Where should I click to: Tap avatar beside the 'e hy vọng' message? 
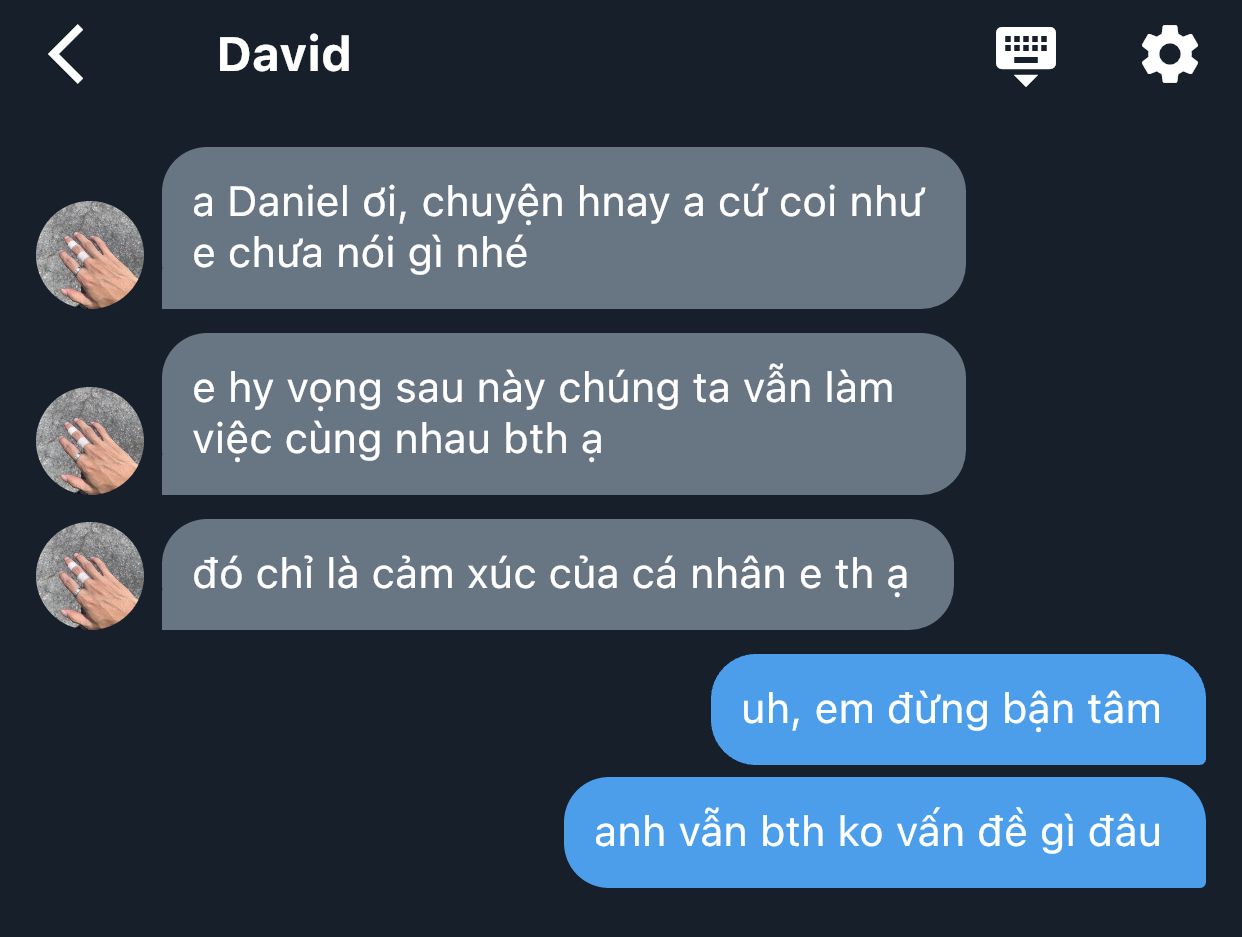(90, 441)
